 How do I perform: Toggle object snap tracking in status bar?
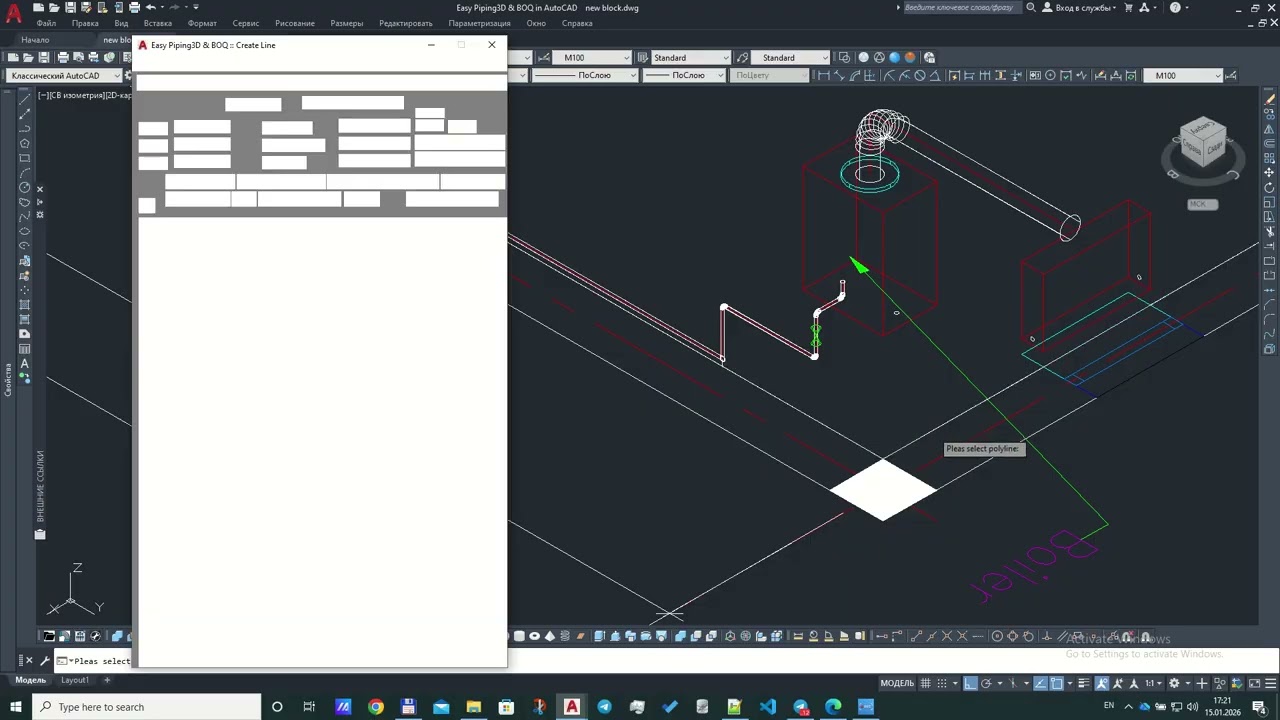[x=1040, y=683]
